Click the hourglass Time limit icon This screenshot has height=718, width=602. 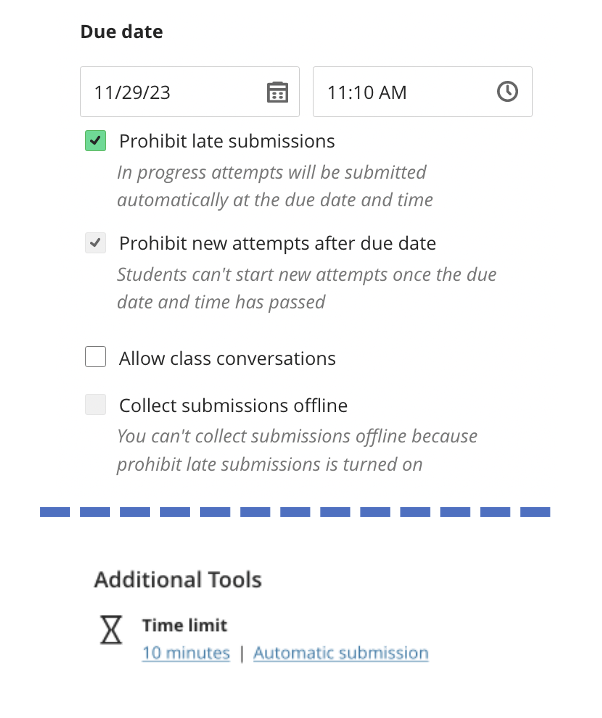point(112,630)
